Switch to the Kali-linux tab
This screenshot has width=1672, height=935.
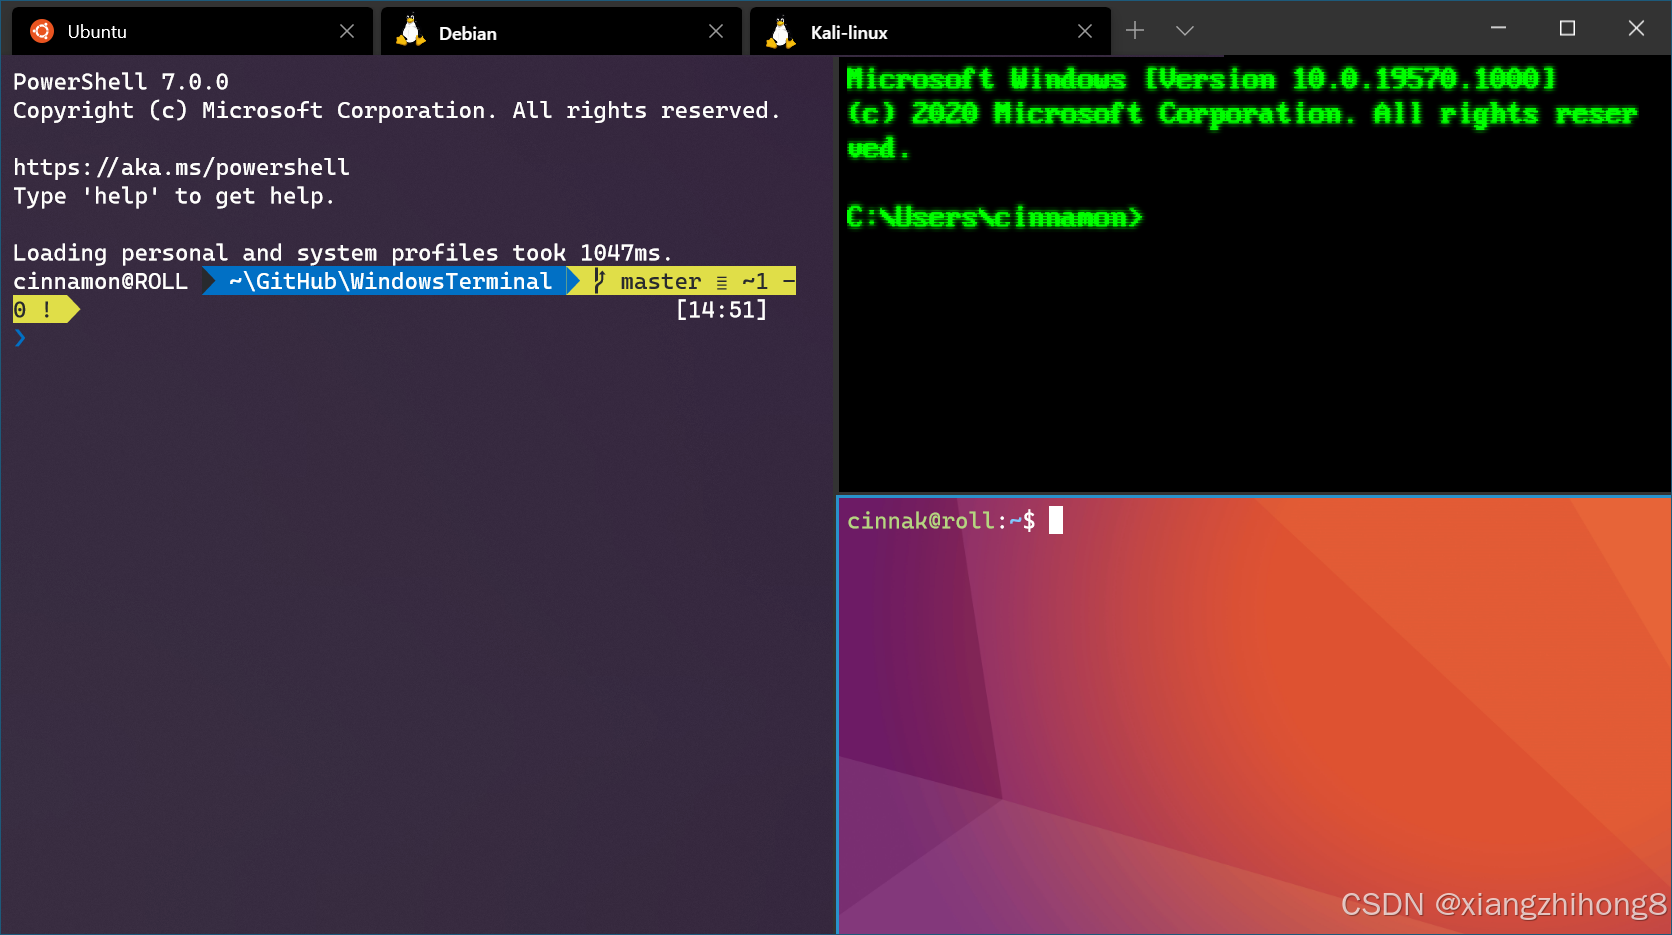(930, 31)
